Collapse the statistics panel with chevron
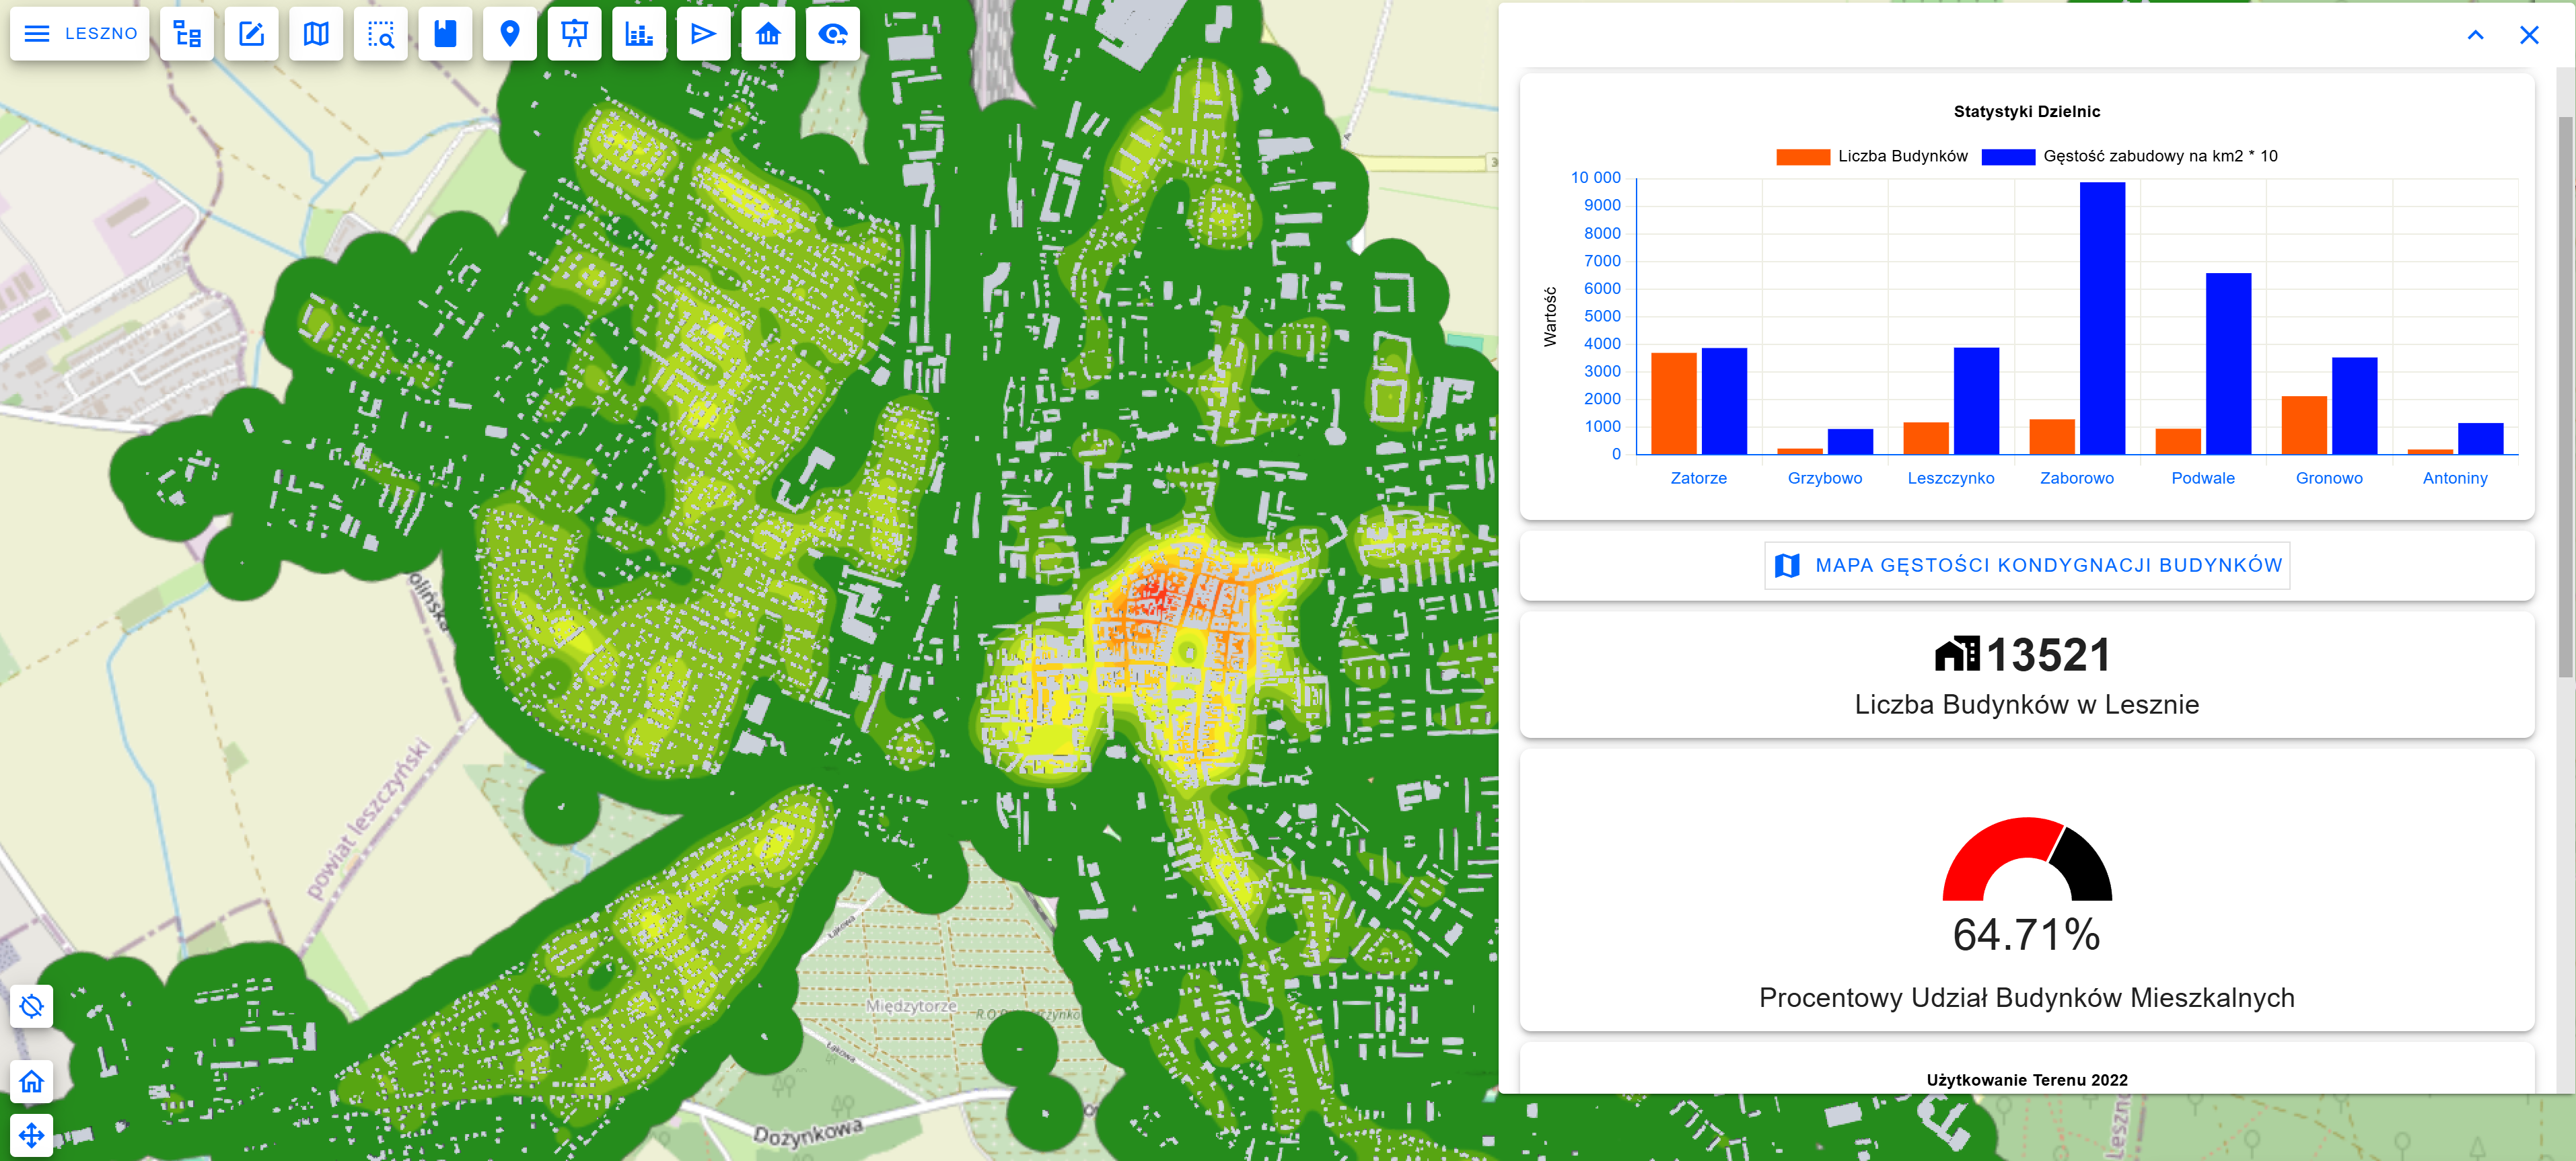 2475,35
